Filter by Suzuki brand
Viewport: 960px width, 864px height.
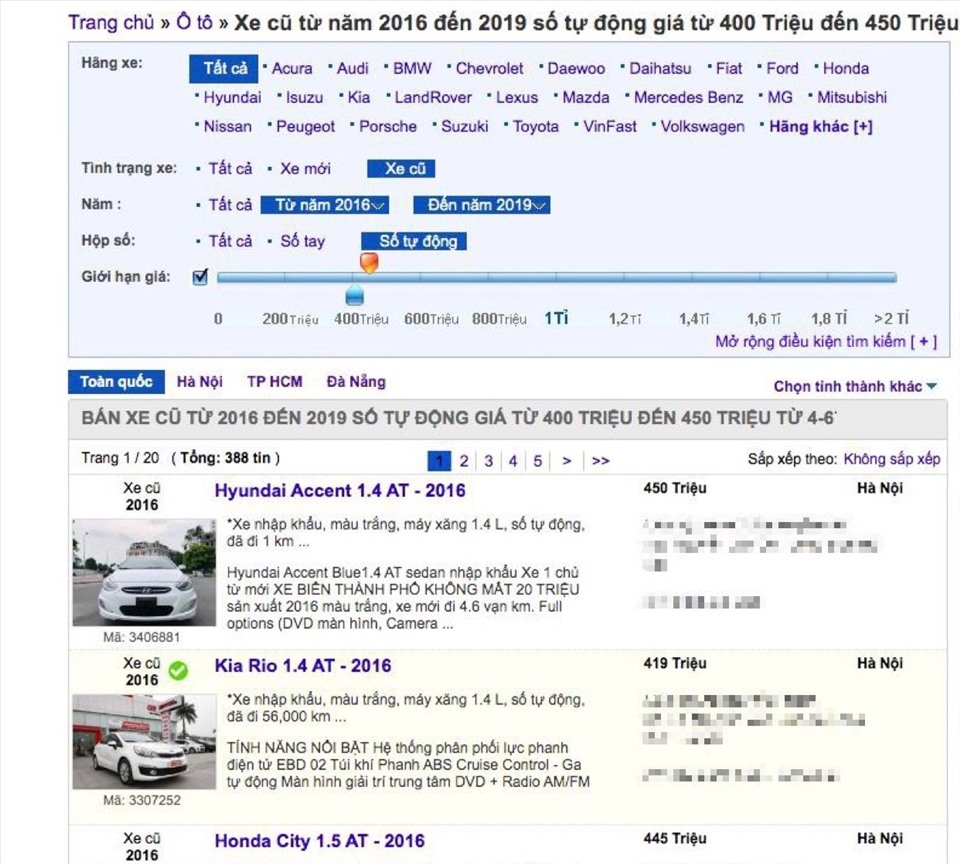tap(465, 127)
